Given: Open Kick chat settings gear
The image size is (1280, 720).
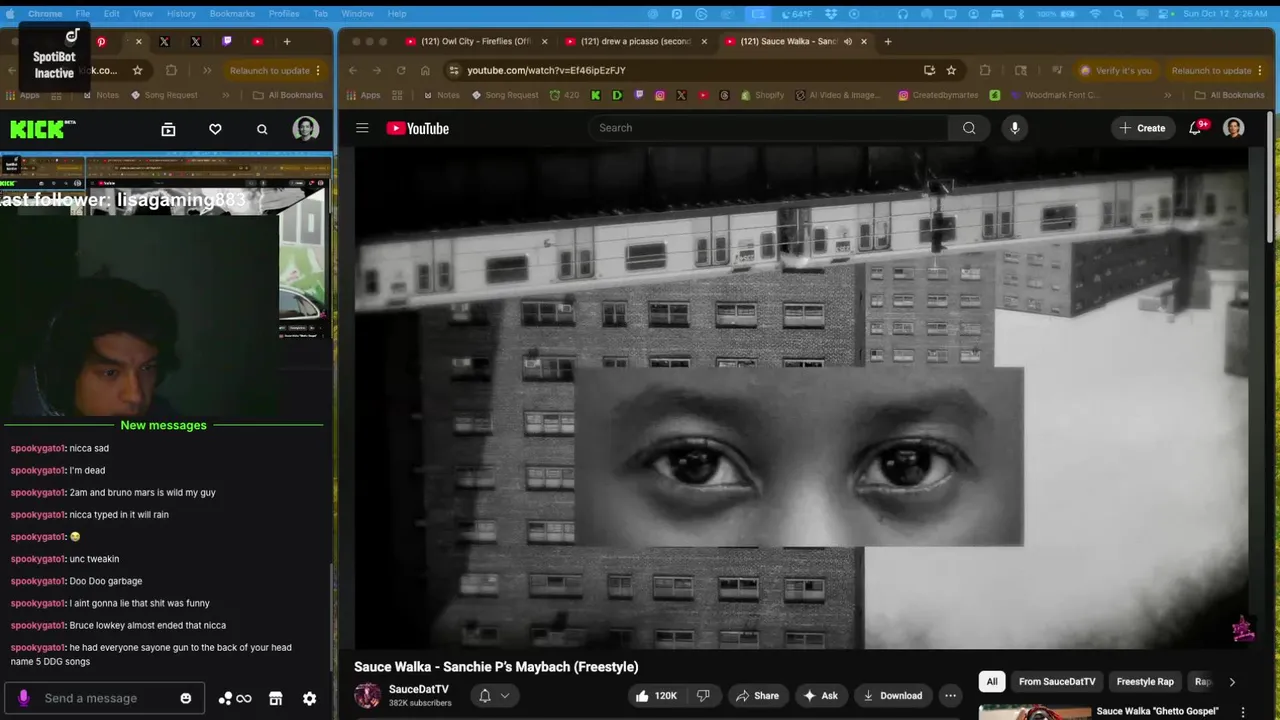Looking at the screenshot, I should [x=310, y=699].
